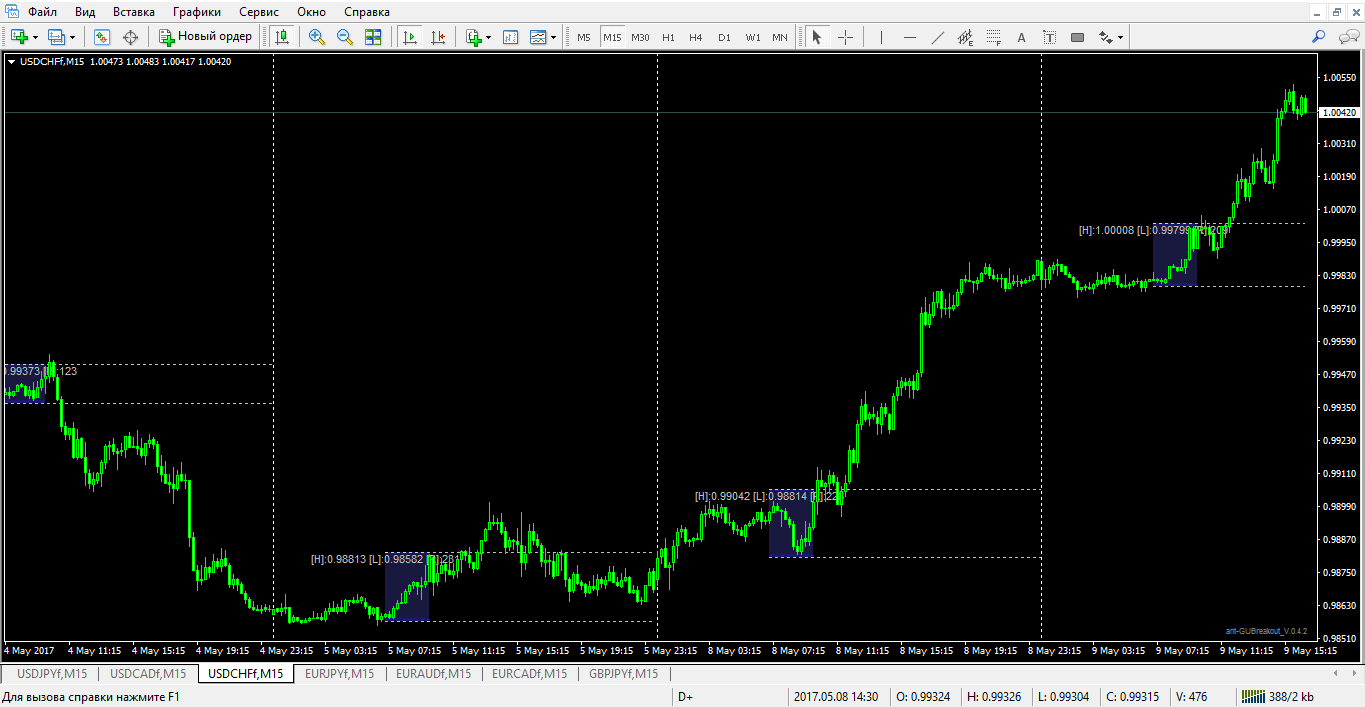This screenshot has width=1365, height=707.
Task: Select the Crosshair tool
Action: (846, 37)
